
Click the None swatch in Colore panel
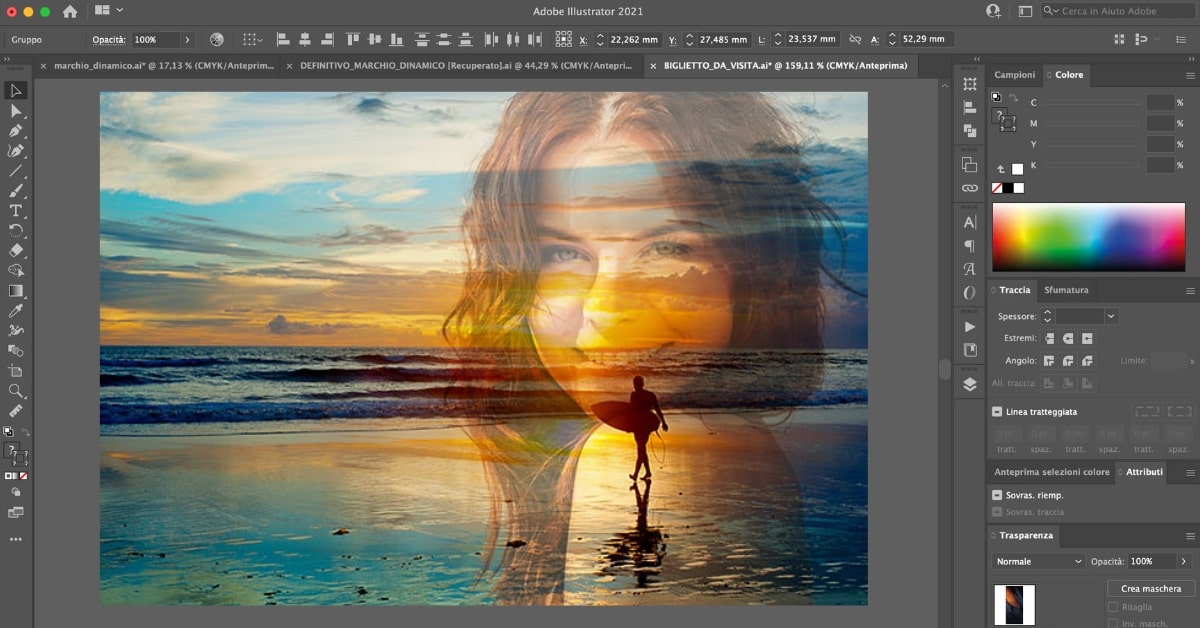point(997,188)
